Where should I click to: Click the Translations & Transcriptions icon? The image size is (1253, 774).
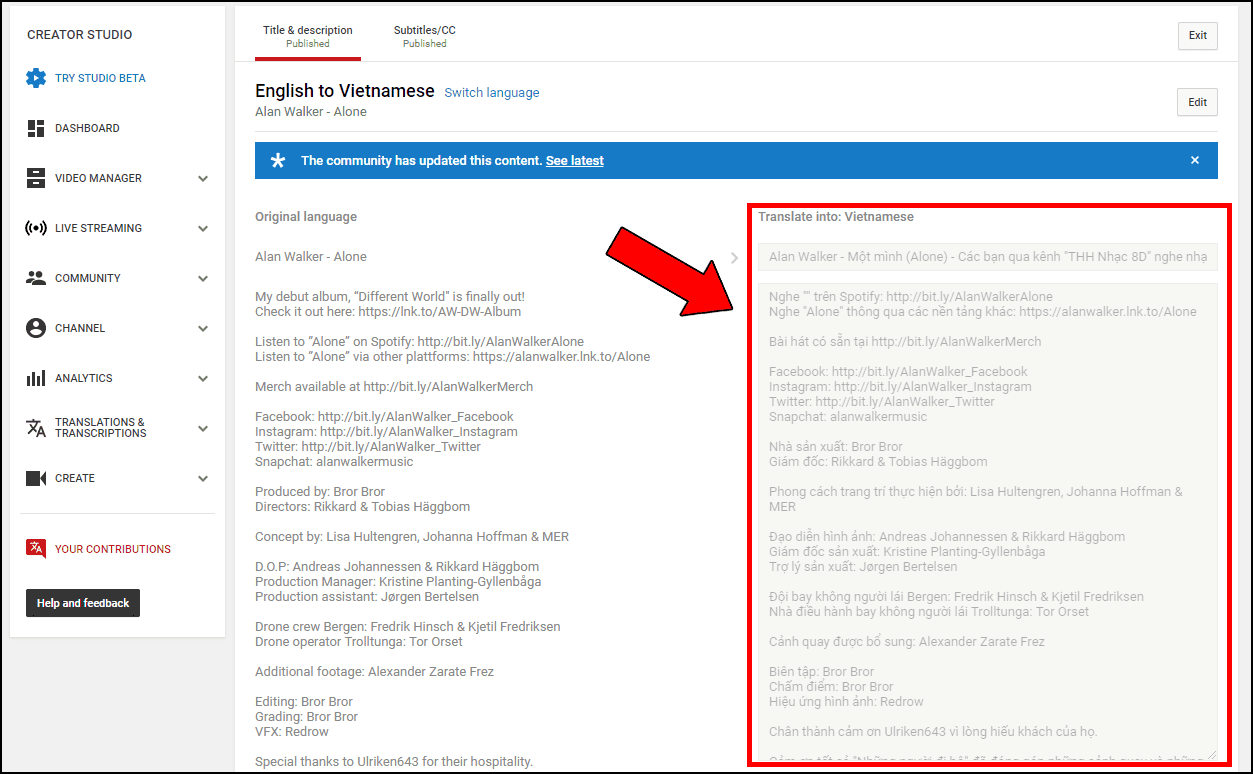36,428
